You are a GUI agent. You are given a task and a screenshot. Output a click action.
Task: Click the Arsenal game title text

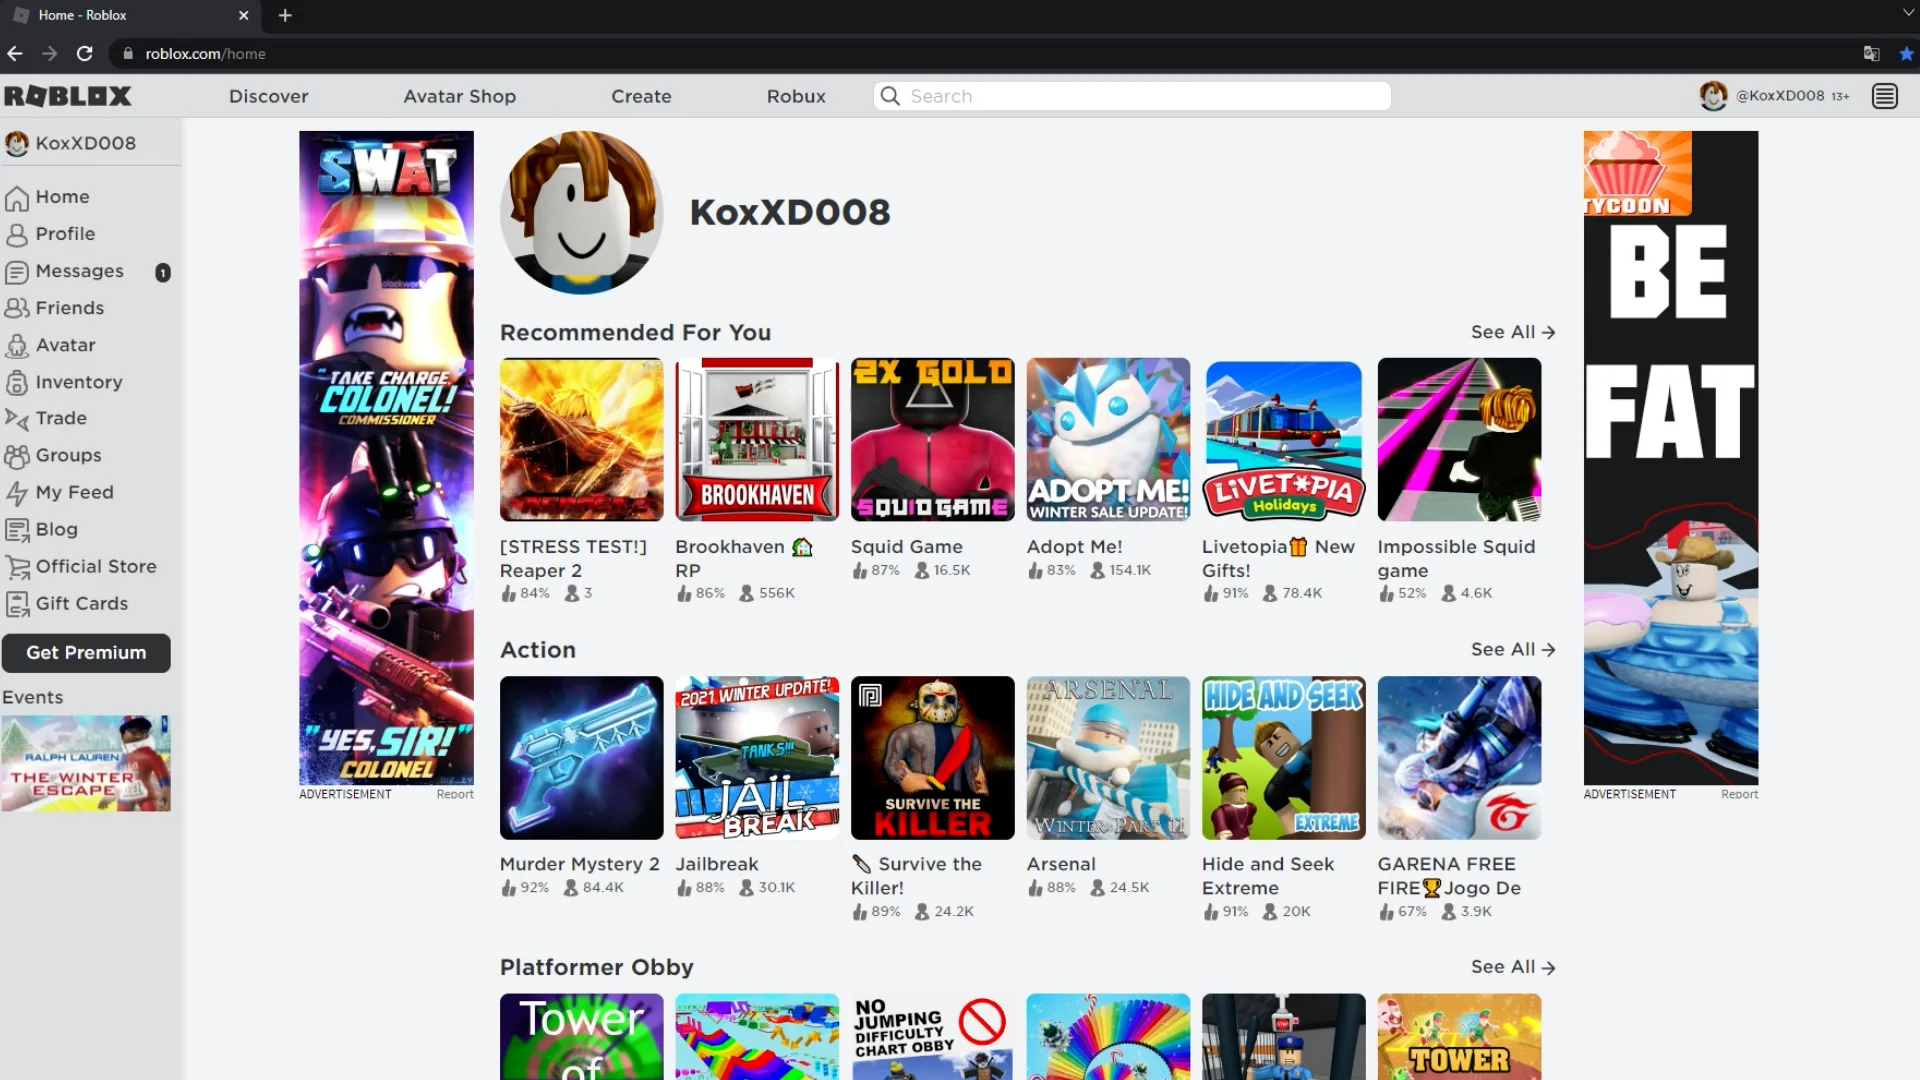1061,864
